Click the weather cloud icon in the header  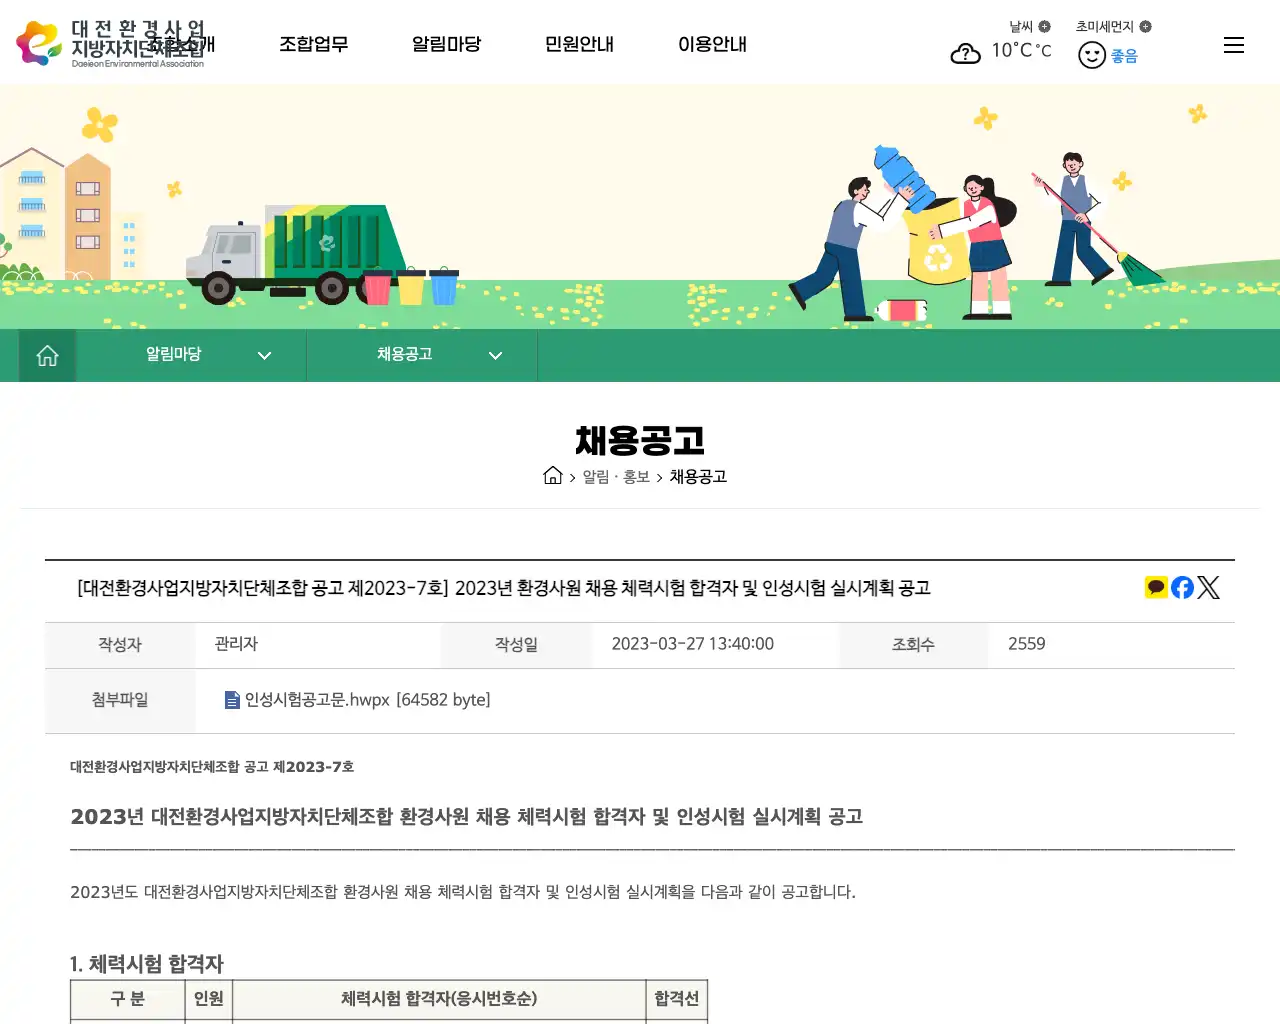click(x=965, y=53)
